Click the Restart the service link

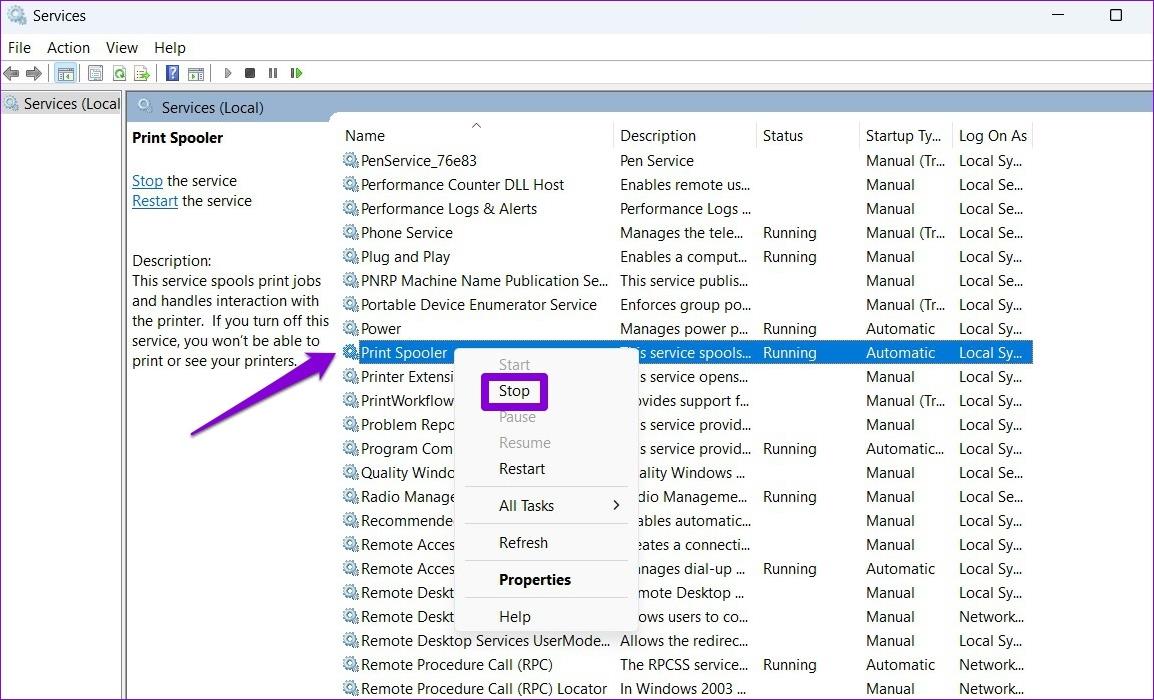155,200
